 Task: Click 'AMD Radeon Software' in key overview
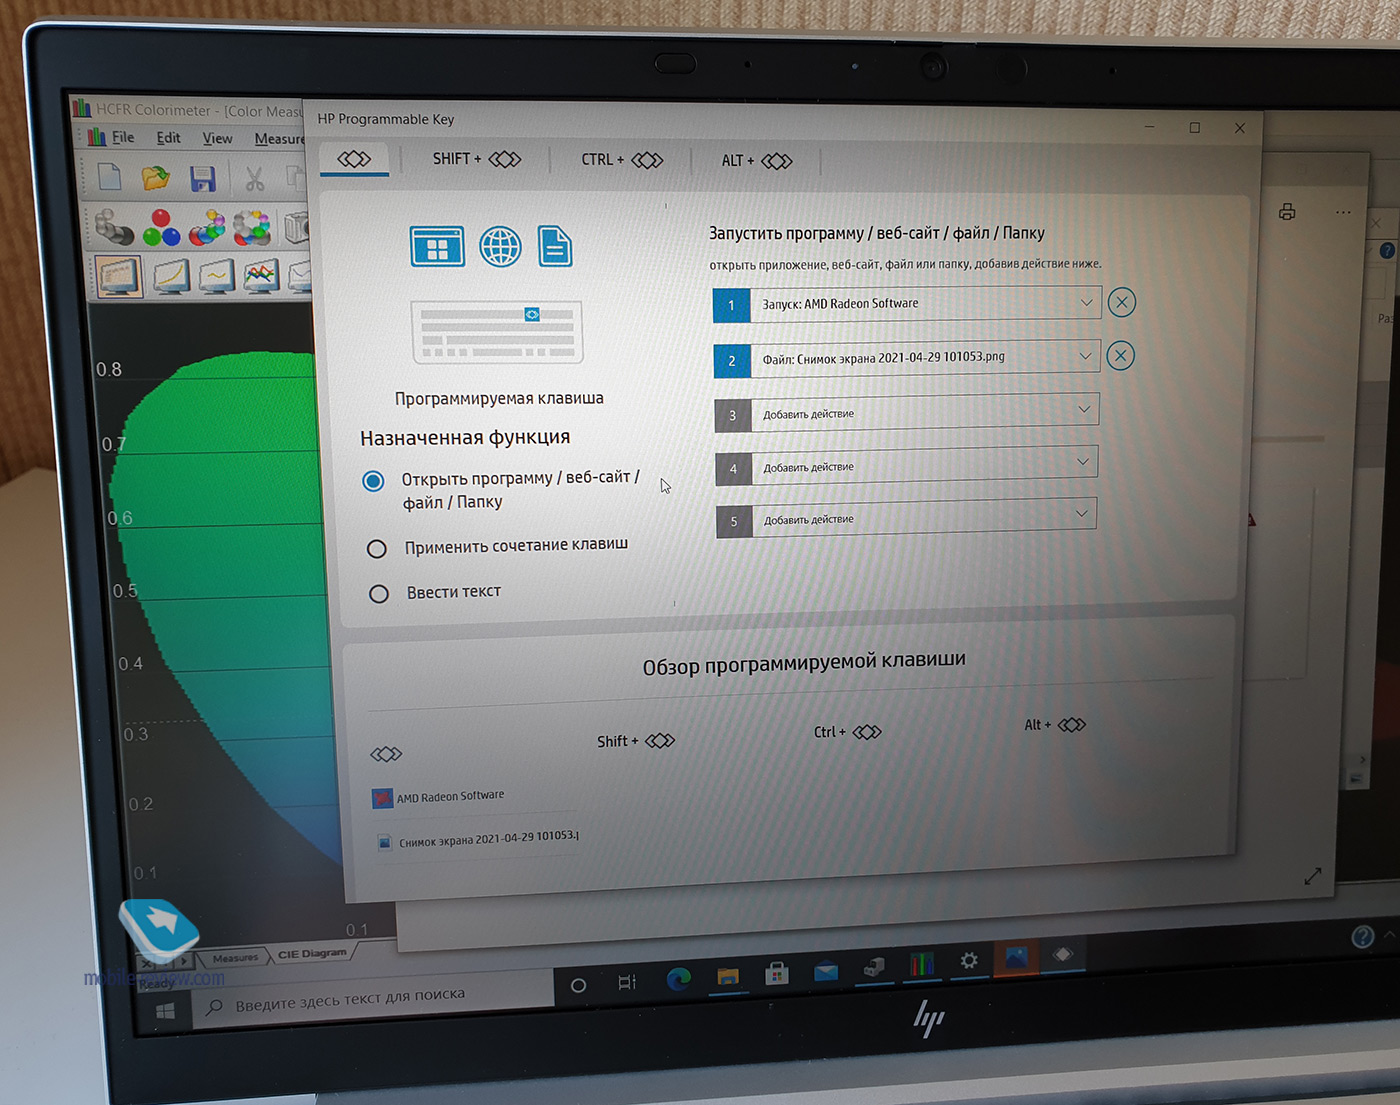coord(438,797)
